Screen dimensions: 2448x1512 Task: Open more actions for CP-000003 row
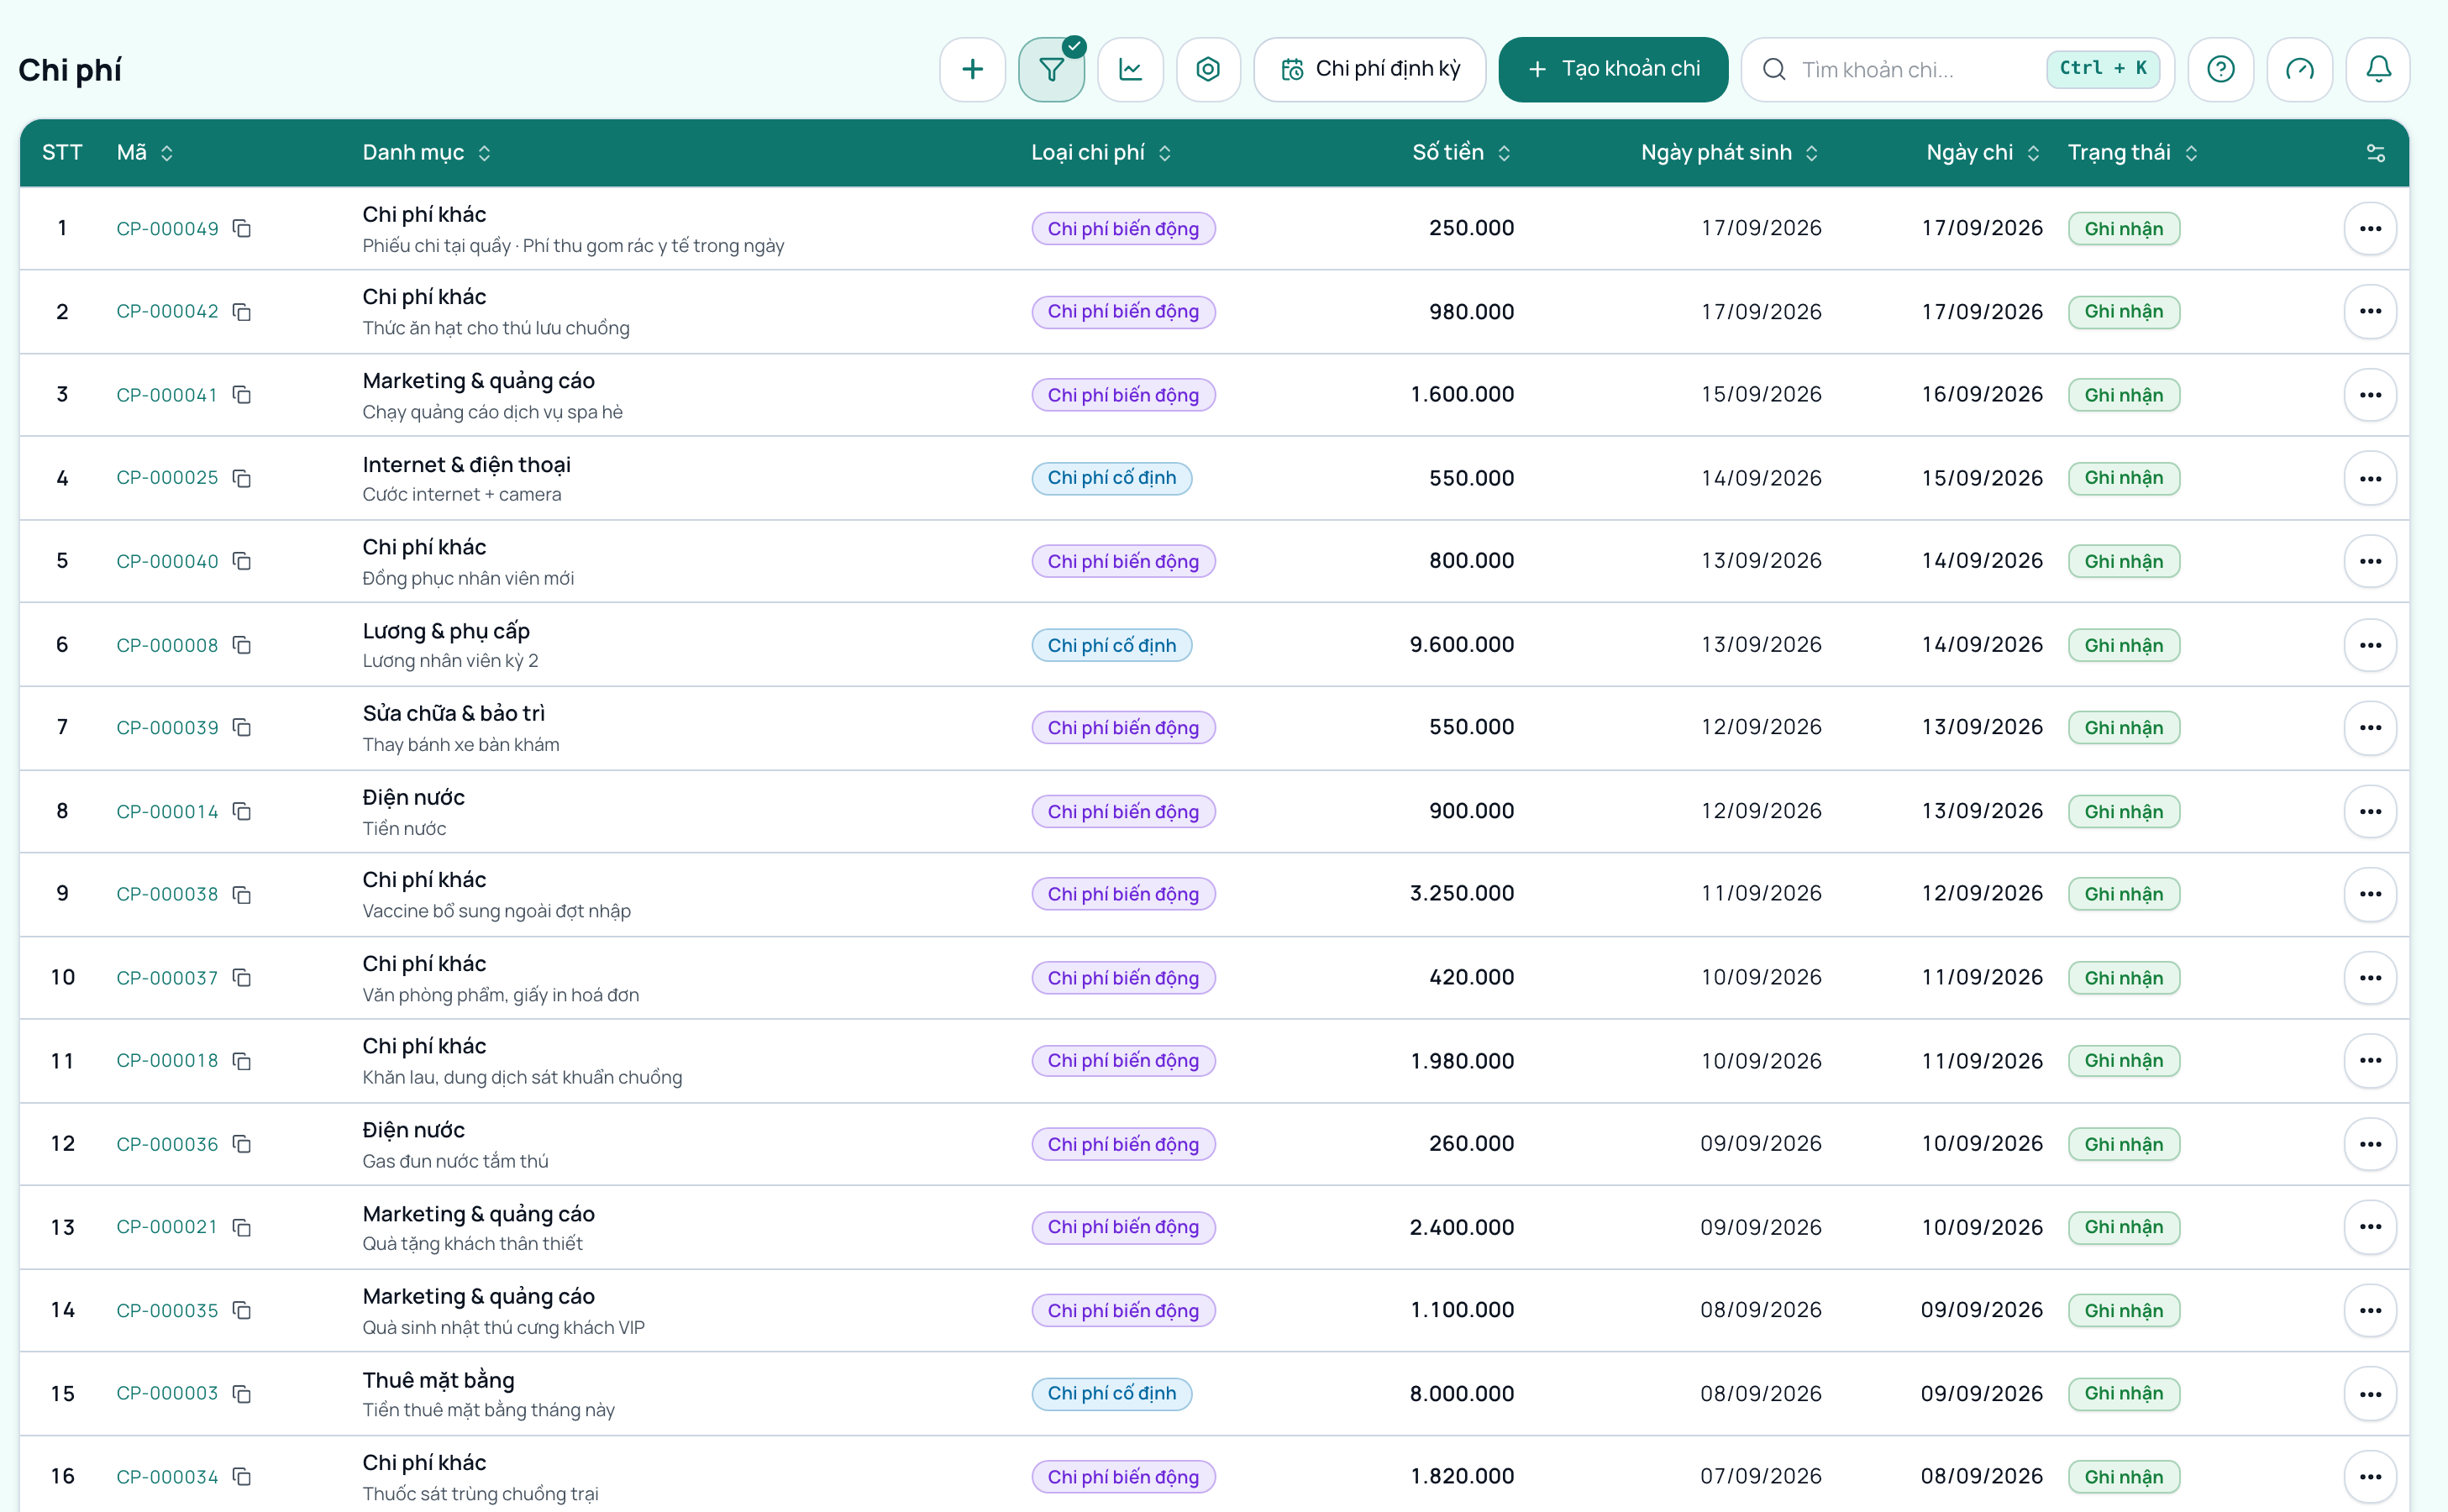point(2370,1393)
